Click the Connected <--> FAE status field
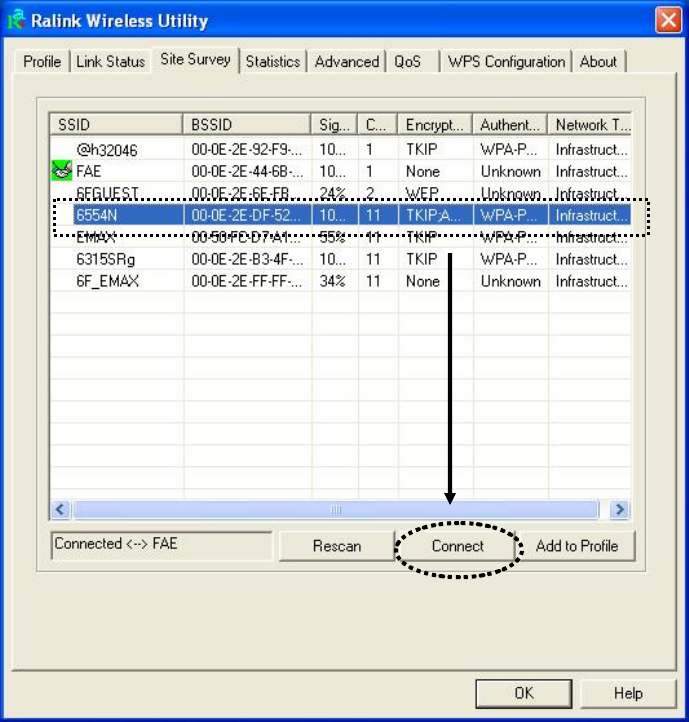Image resolution: width=689 pixels, height=722 pixels. tap(162, 545)
